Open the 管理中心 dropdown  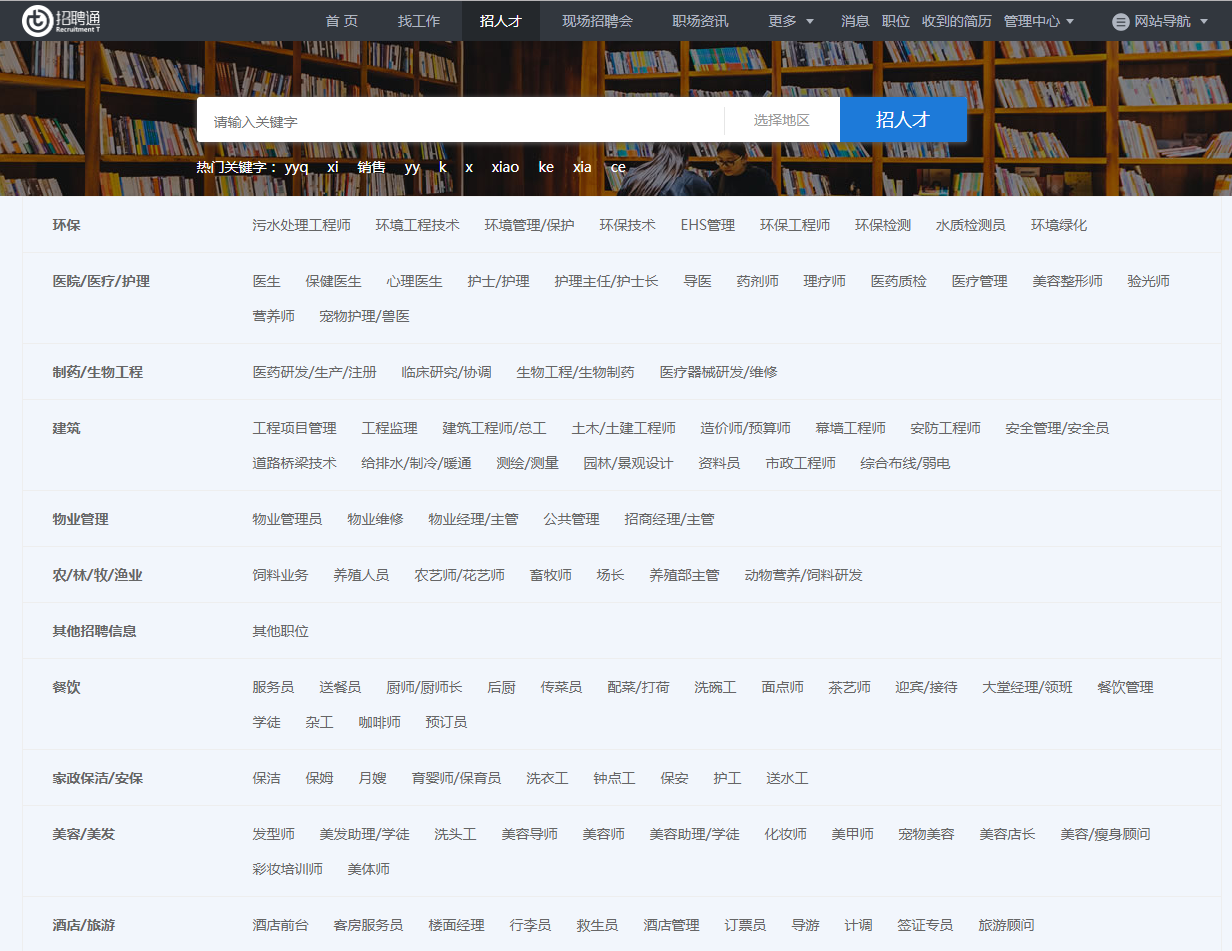point(1039,21)
